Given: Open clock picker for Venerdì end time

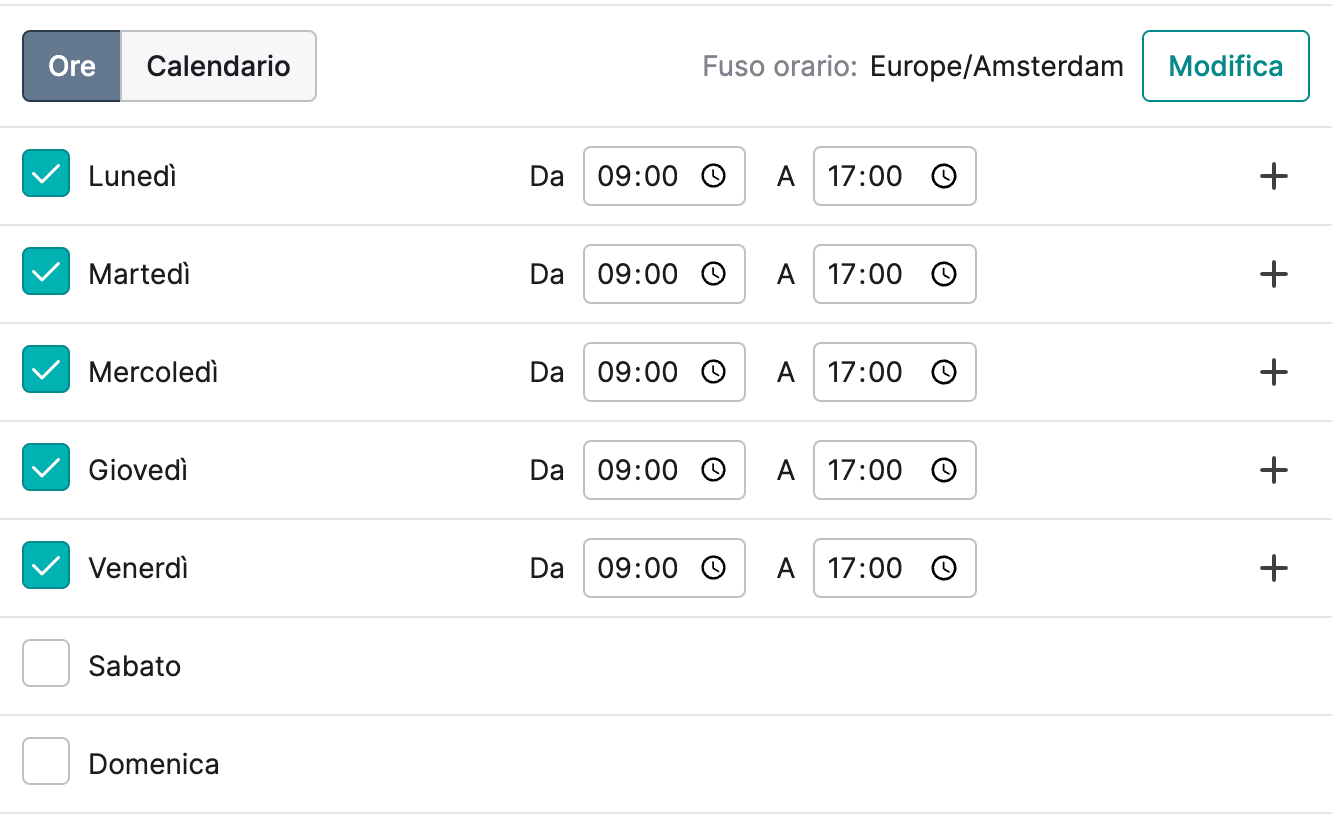Looking at the screenshot, I should tap(944, 568).
